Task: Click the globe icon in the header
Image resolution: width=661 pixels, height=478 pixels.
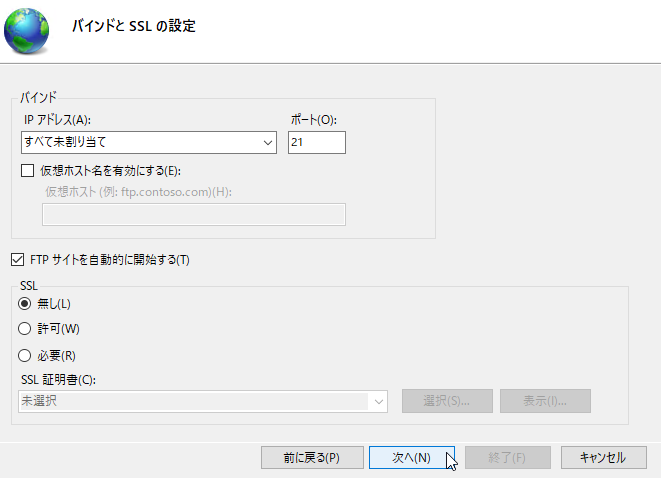Action: tap(26, 31)
